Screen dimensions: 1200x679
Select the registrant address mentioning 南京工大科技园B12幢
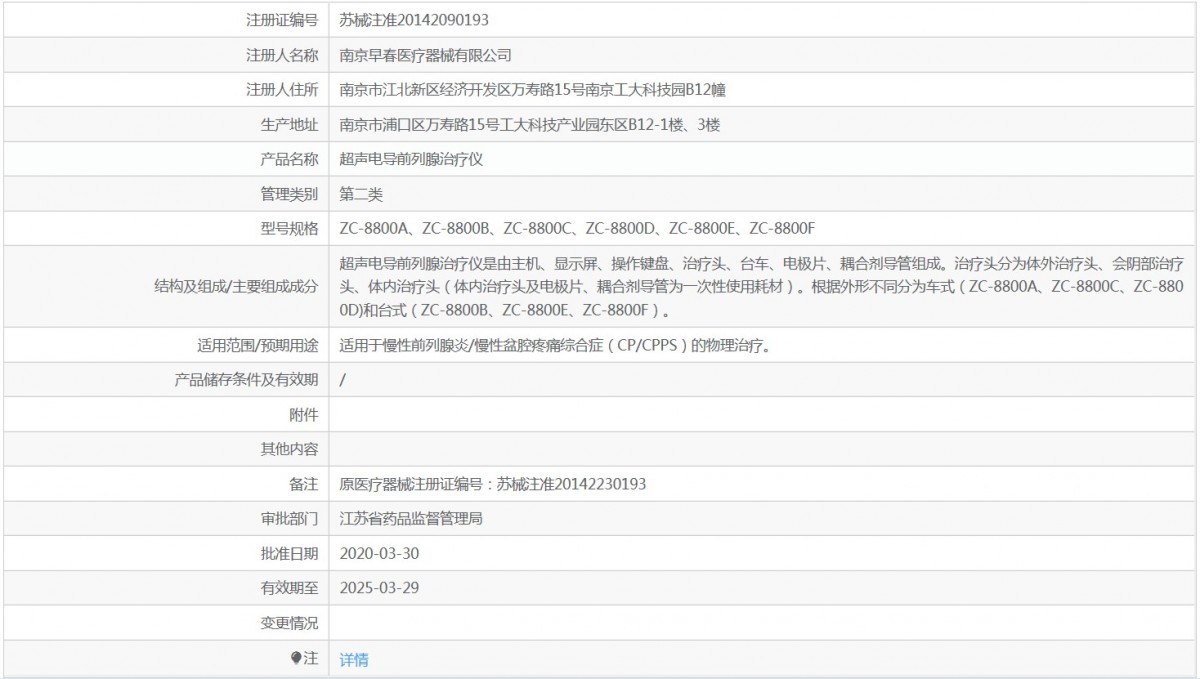click(x=532, y=90)
